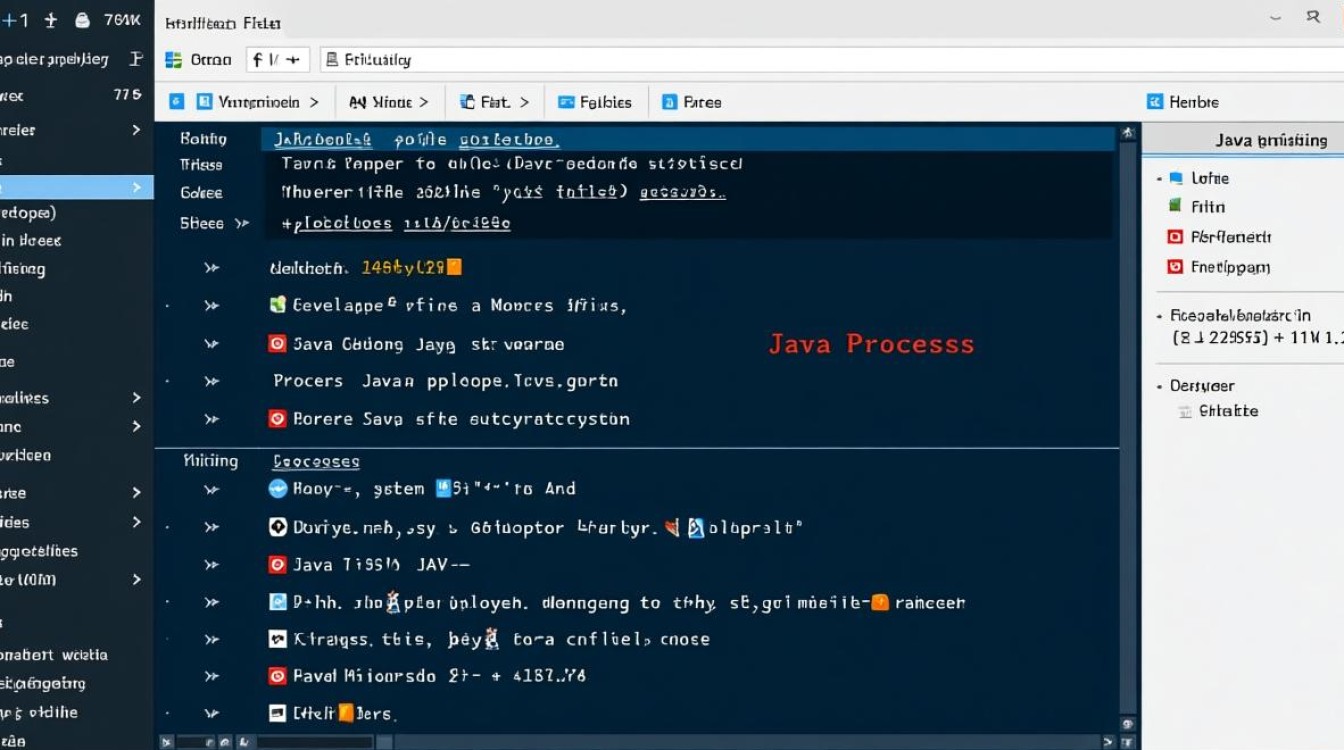The image size is (1344, 750).
Task: Click the underlined Geoceeses link
Action: tap(316, 461)
